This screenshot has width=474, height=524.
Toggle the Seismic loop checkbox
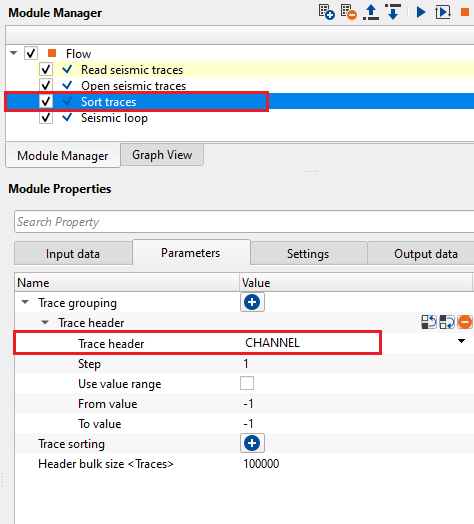click(46, 118)
